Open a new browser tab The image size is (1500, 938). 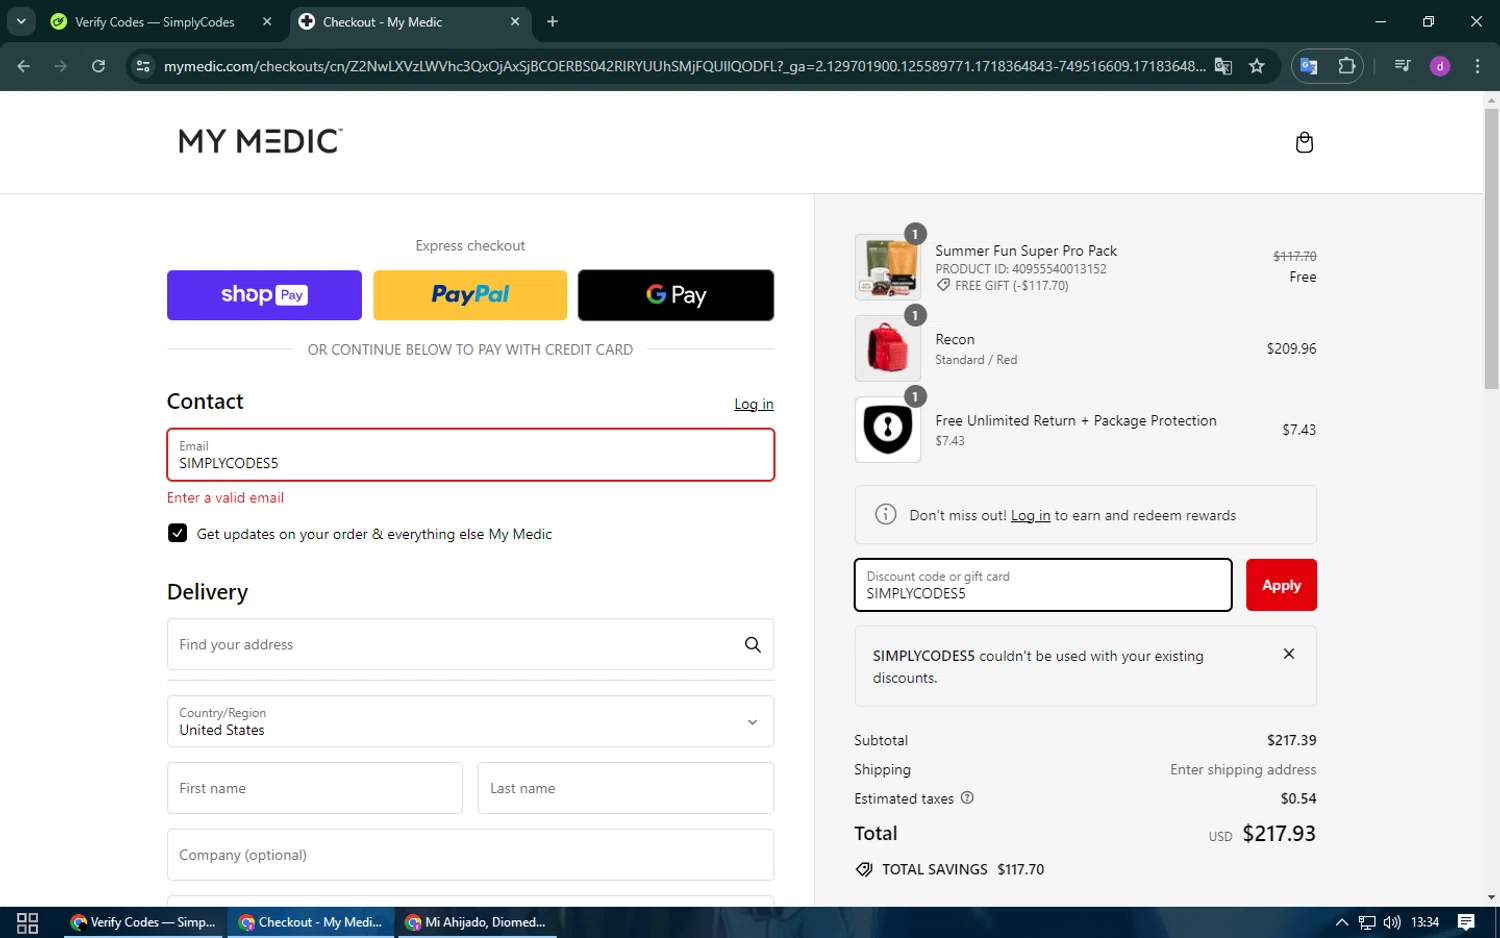(x=552, y=22)
